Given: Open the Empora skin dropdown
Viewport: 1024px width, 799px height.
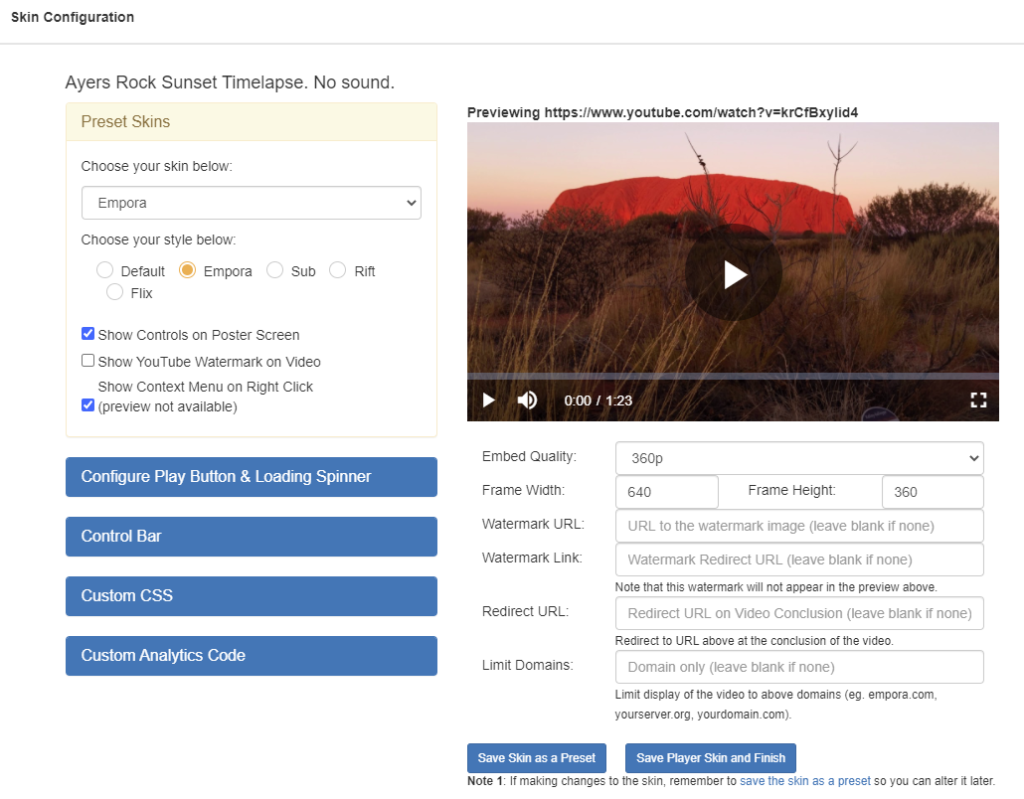Looking at the screenshot, I should (251, 203).
